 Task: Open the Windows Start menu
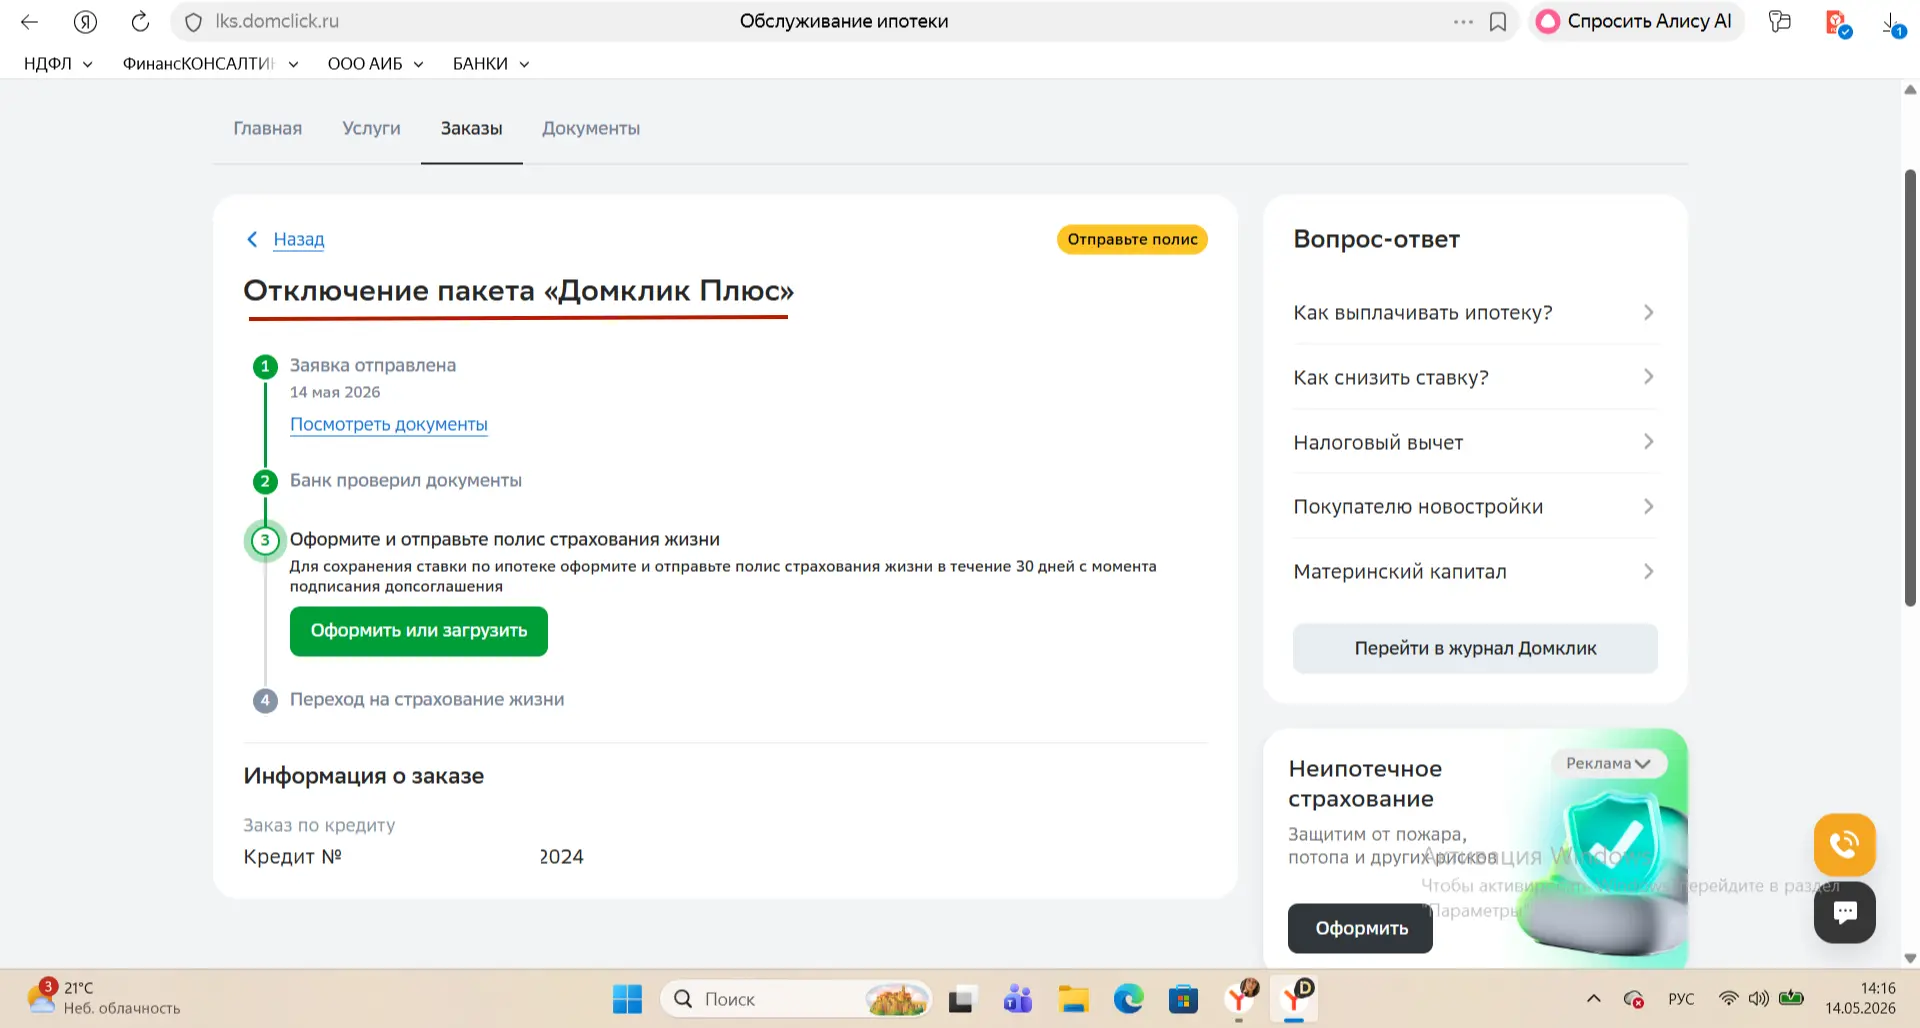coord(627,999)
